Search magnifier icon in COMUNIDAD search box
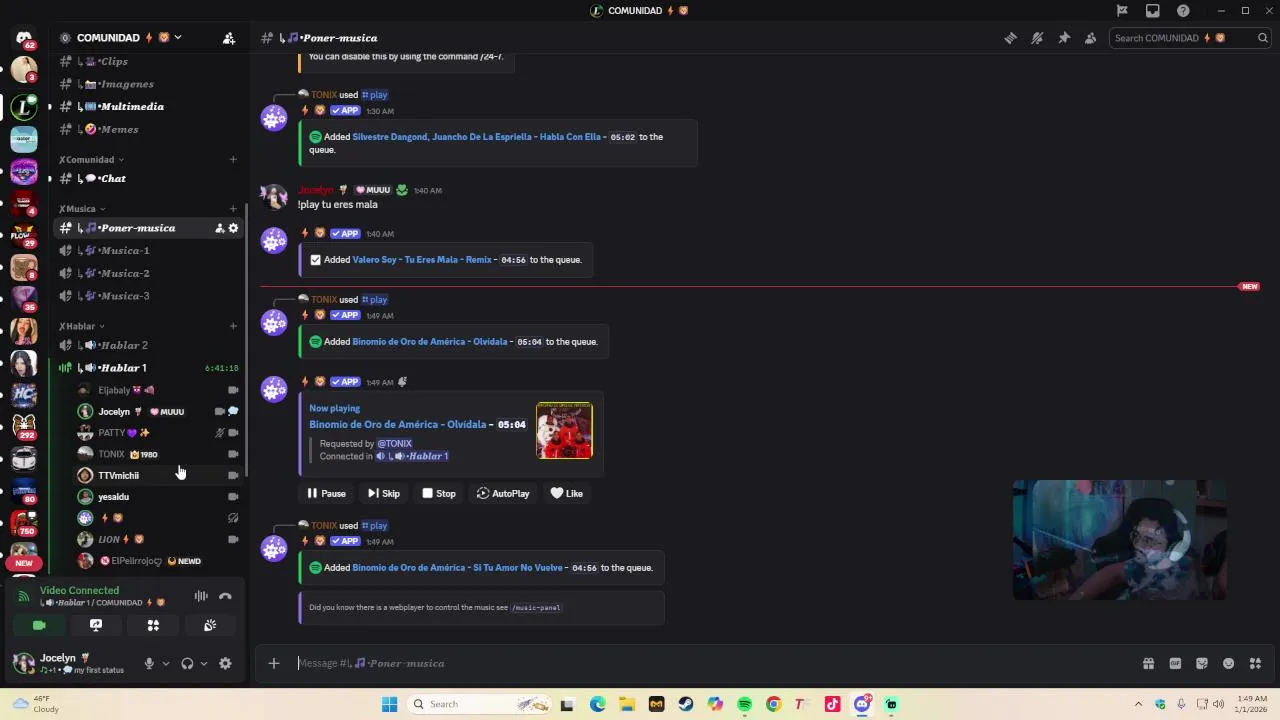1280x720 pixels. pyautogui.click(x=1263, y=38)
